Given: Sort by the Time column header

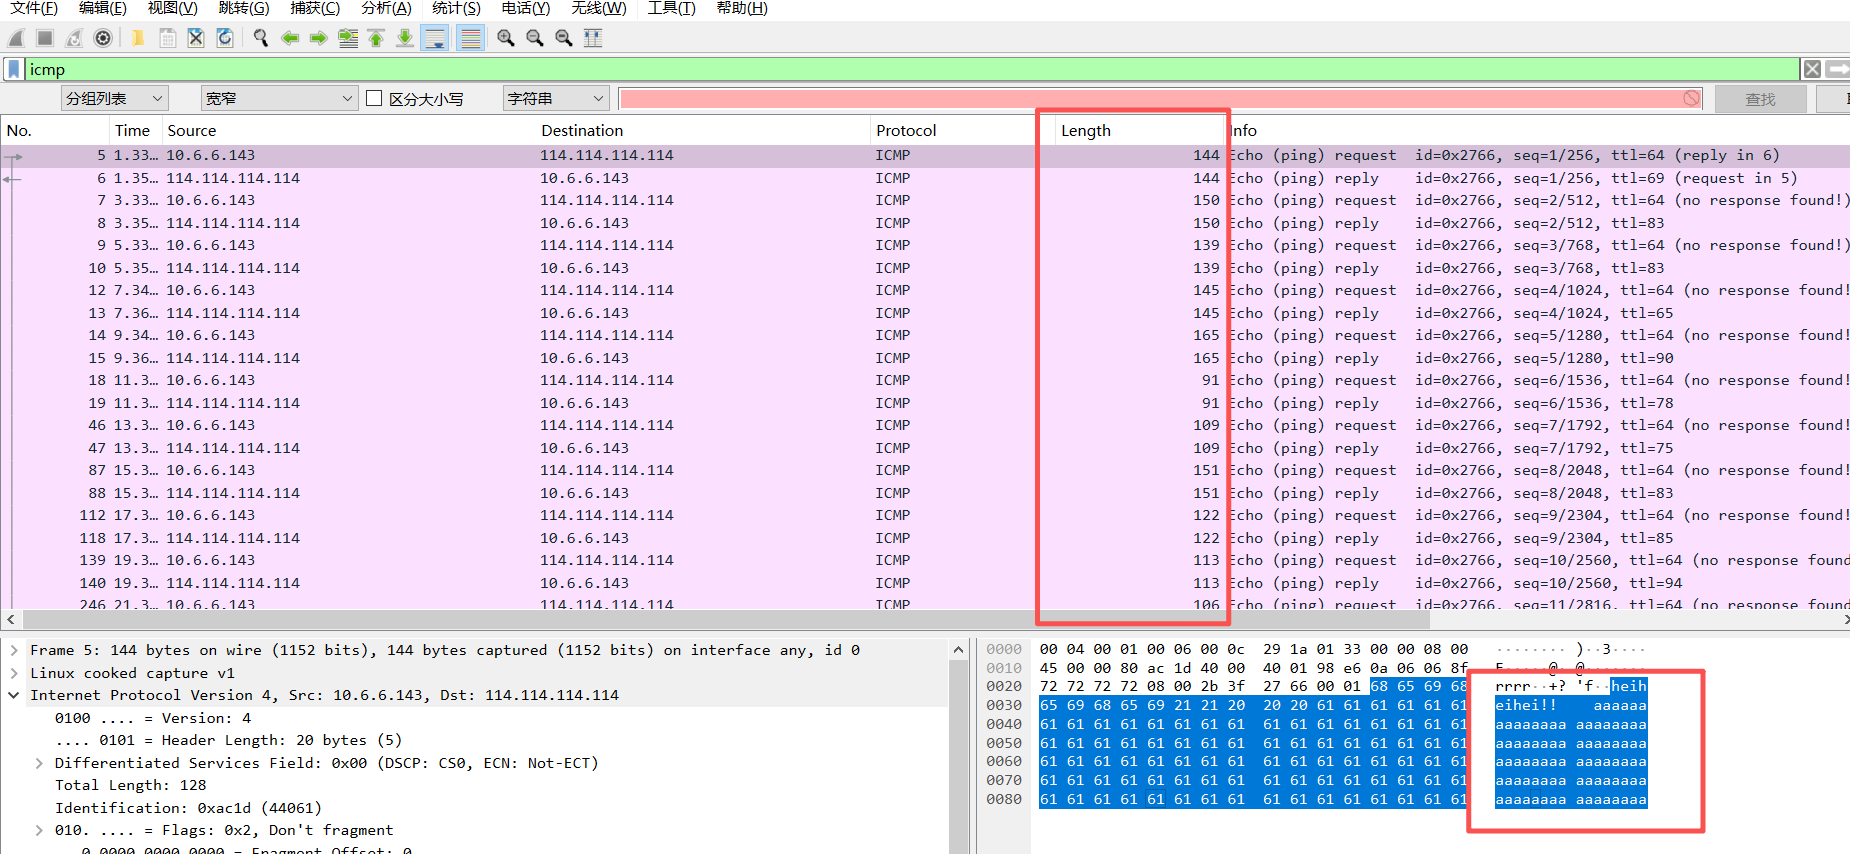Looking at the screenshot, I should (x=135, y=130).
